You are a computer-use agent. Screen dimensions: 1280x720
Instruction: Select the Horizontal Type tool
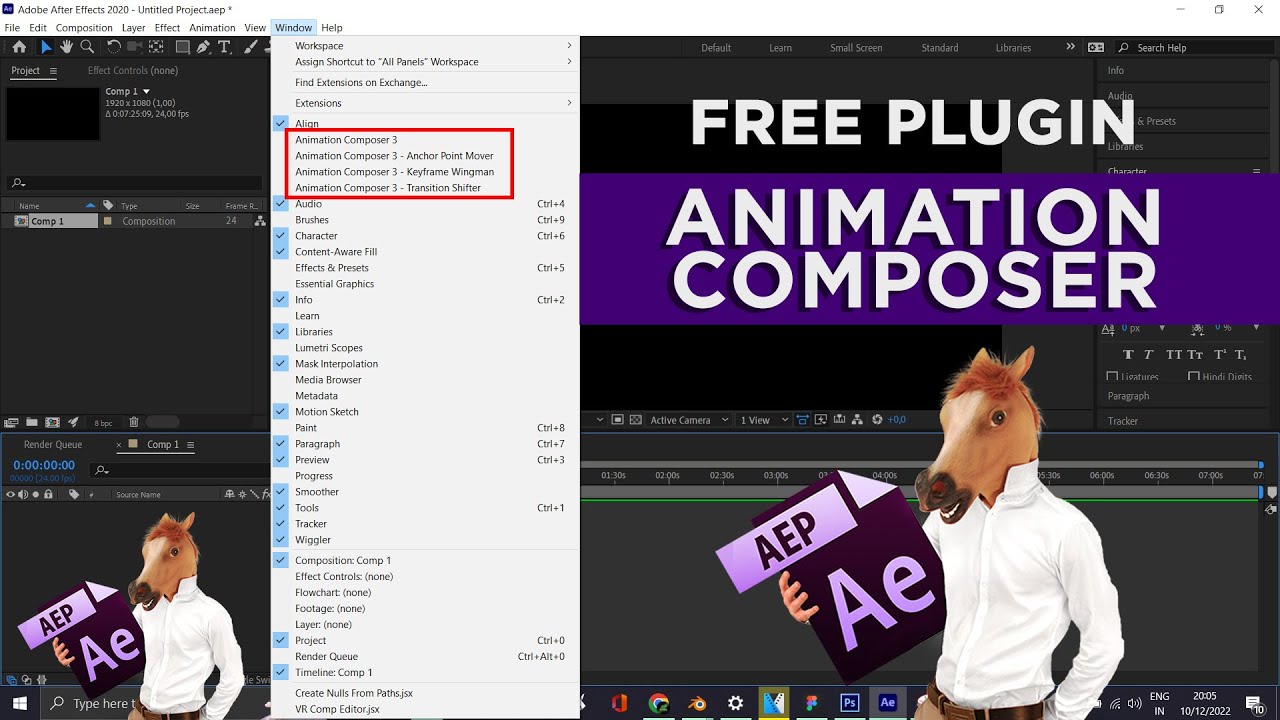point(224,47)
